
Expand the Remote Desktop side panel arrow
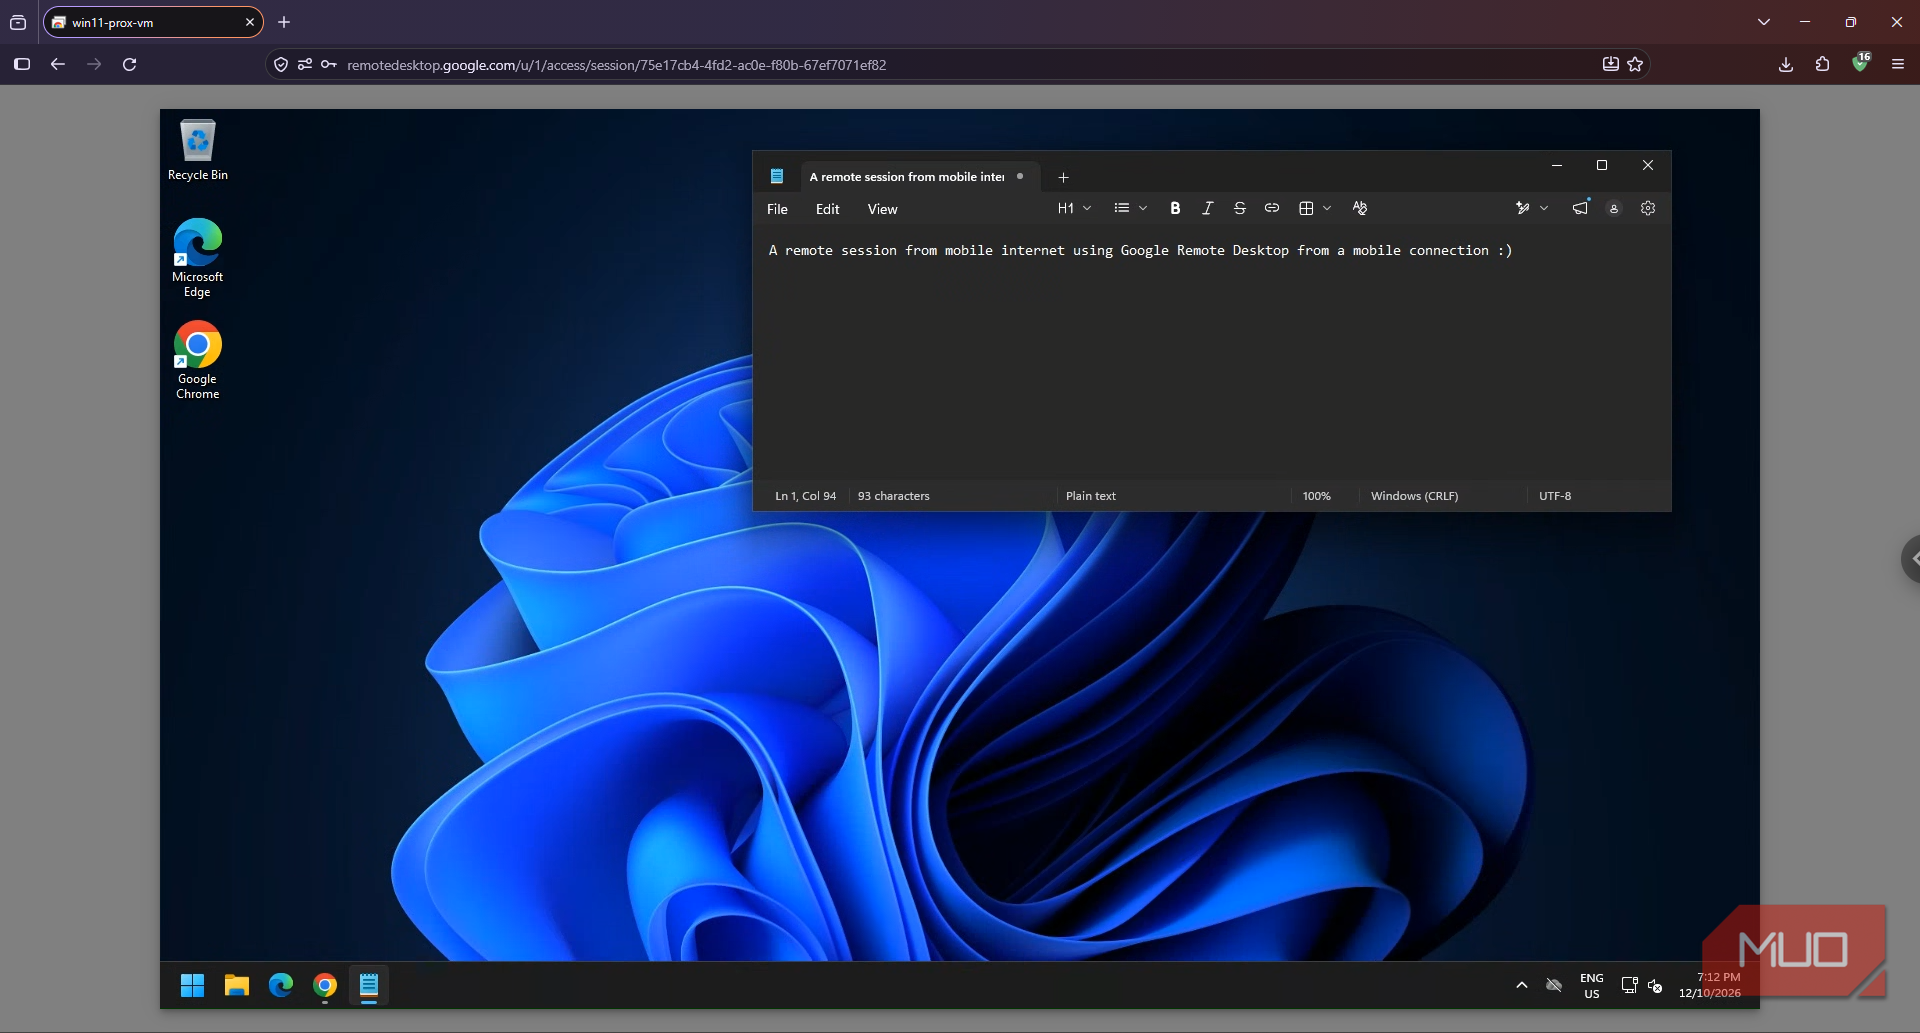(x=1911, y=559)
